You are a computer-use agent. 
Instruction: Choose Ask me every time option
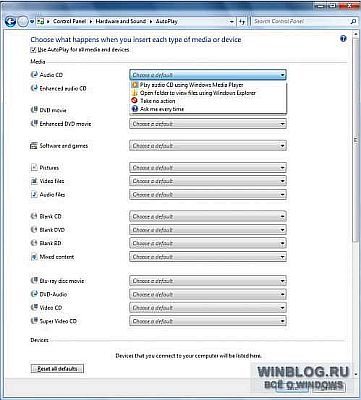tap(208, 109)
